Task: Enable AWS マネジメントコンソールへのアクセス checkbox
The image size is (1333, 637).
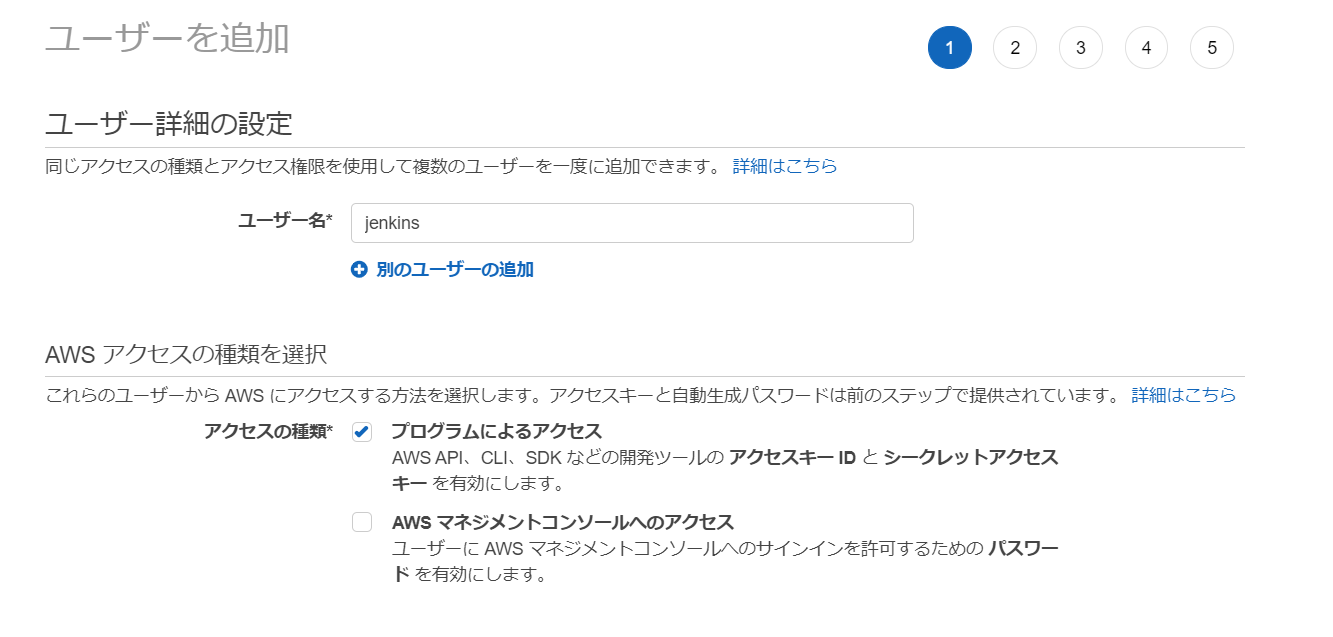Action: [362, 522]
